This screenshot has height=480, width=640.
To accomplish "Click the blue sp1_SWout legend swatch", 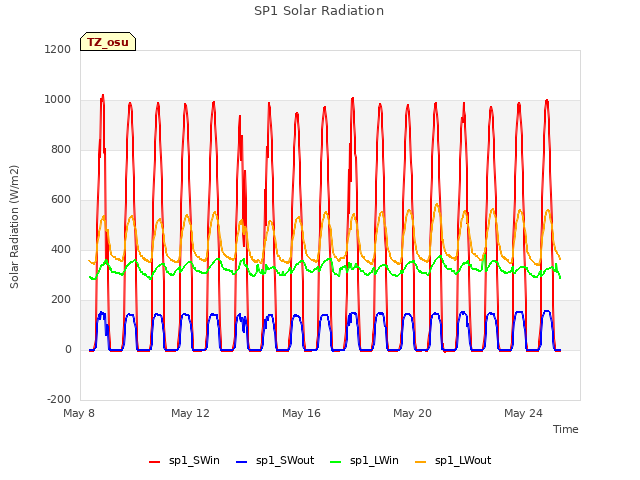I will point(242,462).
